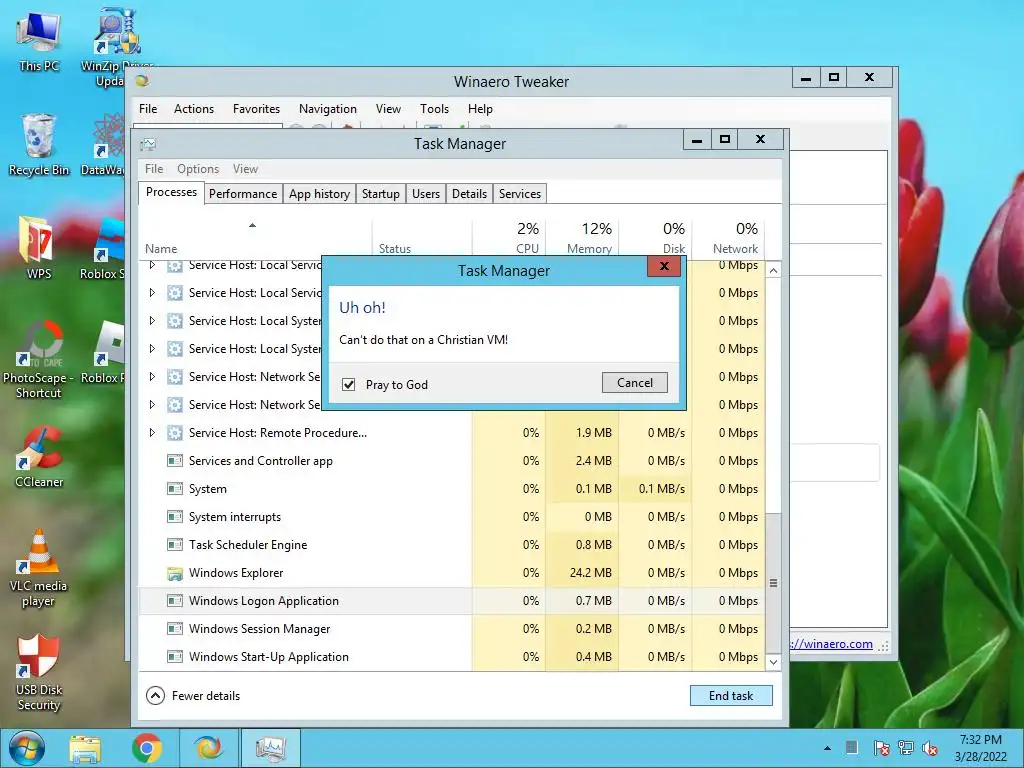Open Task Manager File menu
Screen dimensions: 1024x768
pyautogui.click(x=154, y=169)
